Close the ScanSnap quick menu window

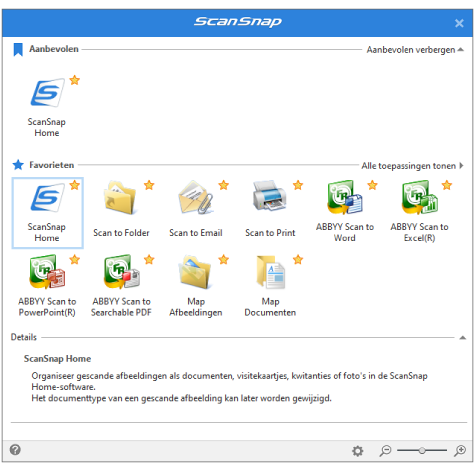pyautogui.click(x=459, y=23)
